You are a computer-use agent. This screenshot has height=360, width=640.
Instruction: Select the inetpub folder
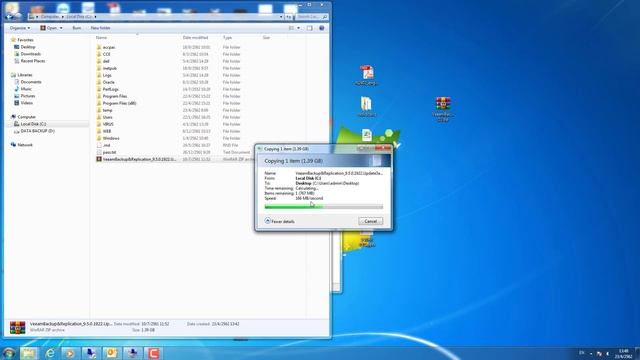pos(109,68)
